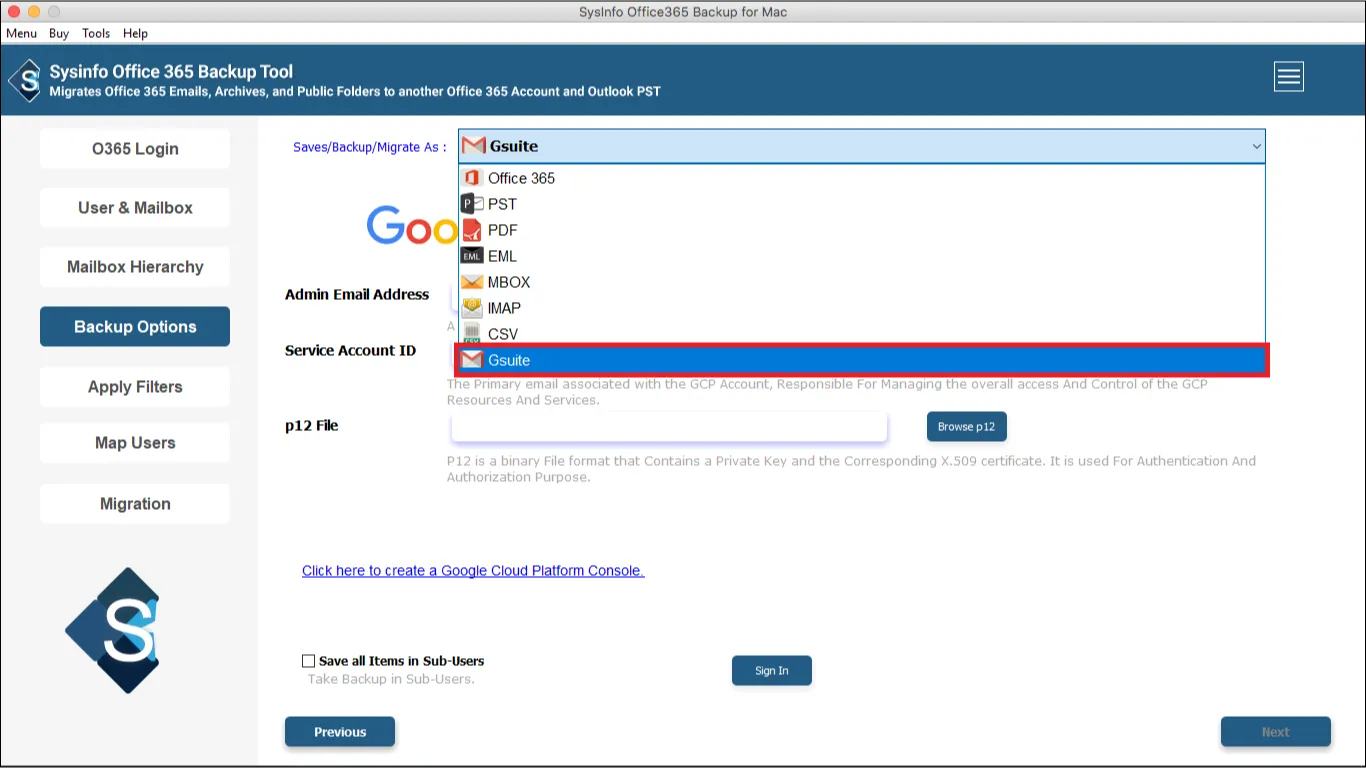Click the Browse p12 button
The image size is (1366, 768).
pos(966,427)
